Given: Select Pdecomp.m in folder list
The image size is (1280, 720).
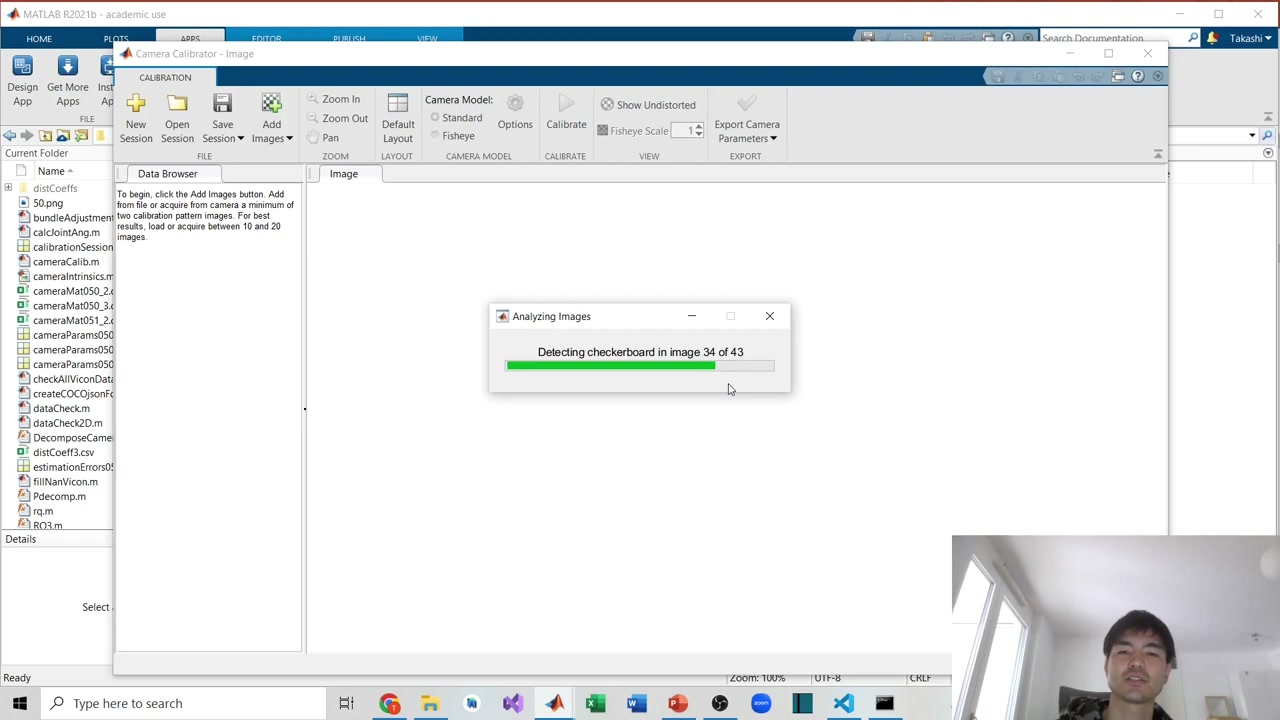Looking at the screenshot, I should point(59,496).
